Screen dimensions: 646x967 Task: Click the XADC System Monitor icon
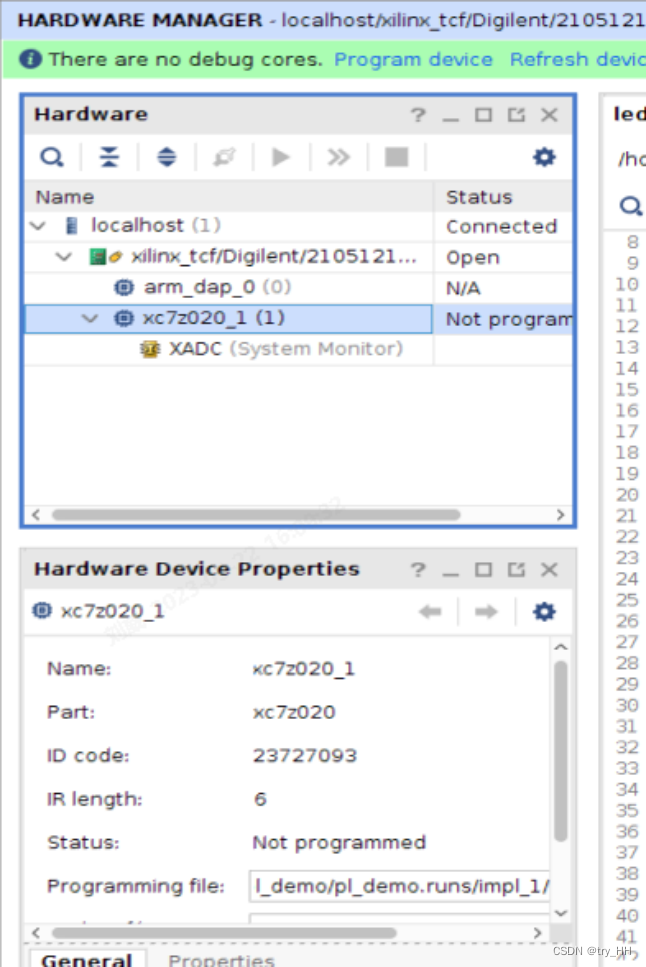pyautogui.click(x=150, y=349)
